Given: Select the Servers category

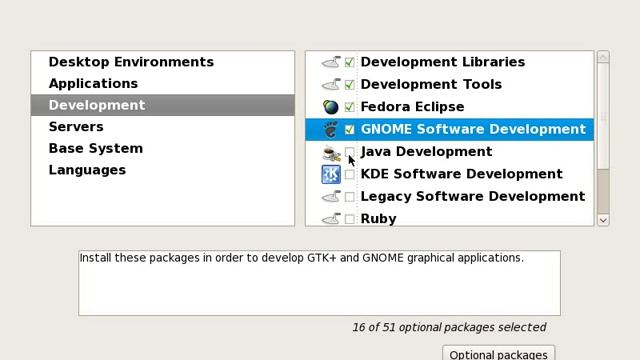Looking at the screenshot, I should [x=162, y=127].
